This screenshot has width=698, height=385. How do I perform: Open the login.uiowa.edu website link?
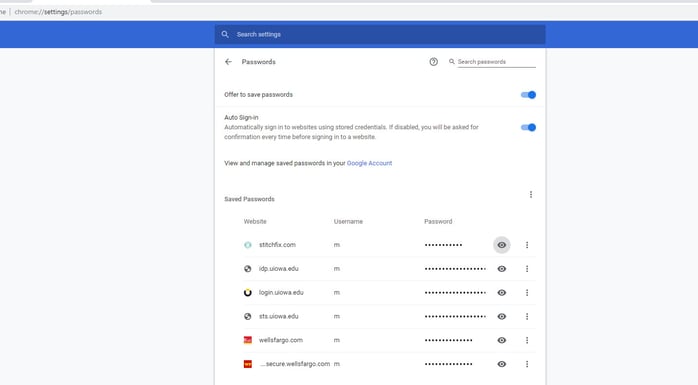[x=281, y=292]
